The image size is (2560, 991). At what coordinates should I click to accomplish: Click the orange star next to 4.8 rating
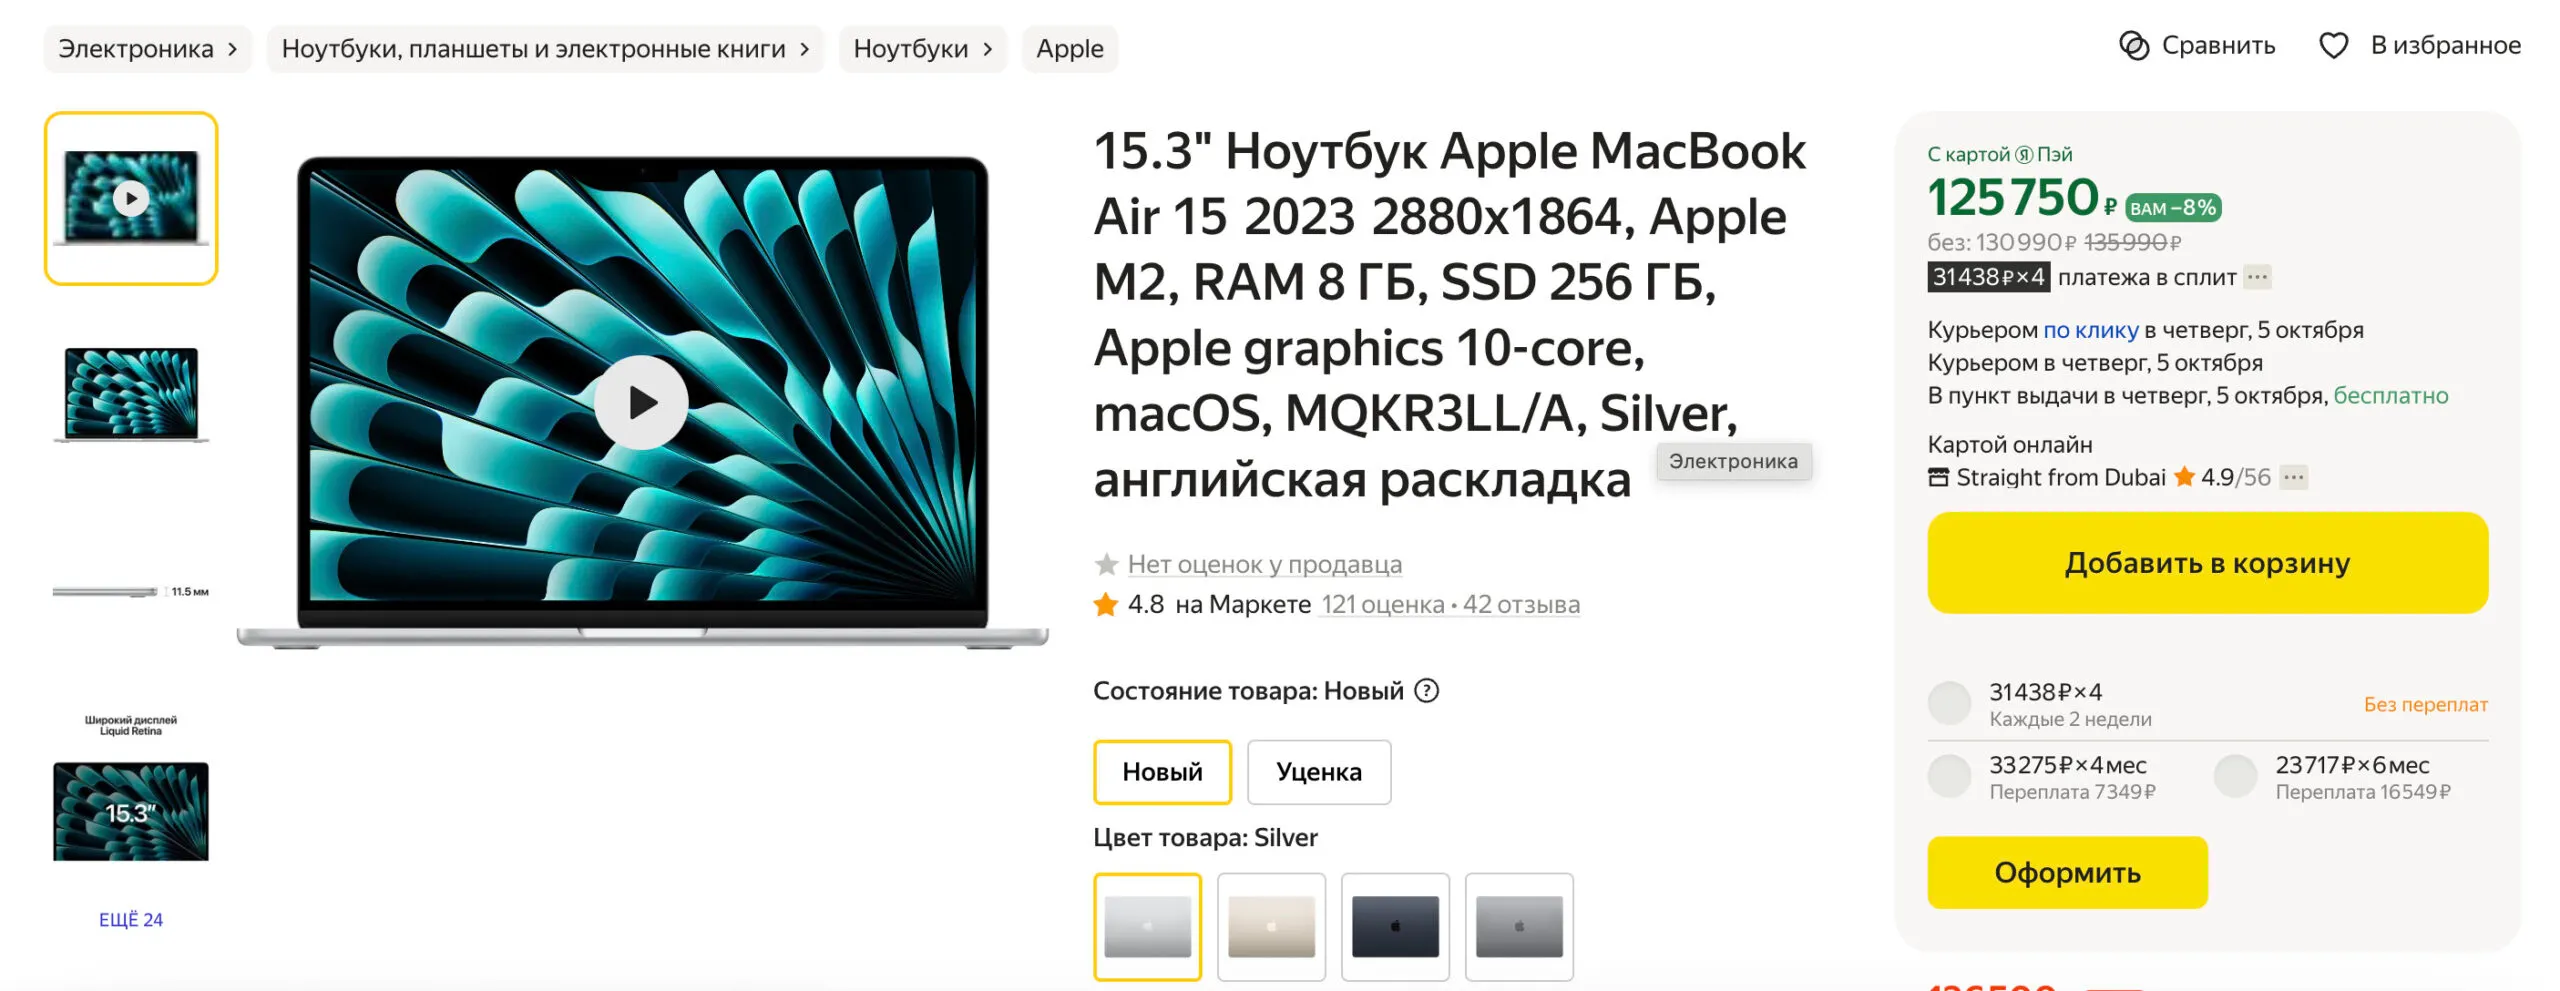coord(1105,604)
